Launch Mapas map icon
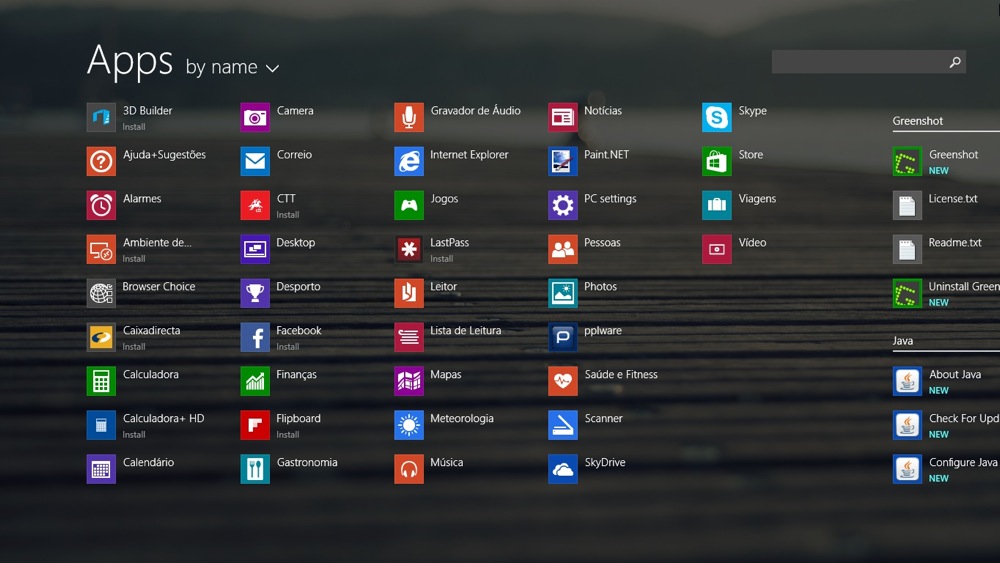The width and height of the screenshot is (1000, 563). click(409, 381)
